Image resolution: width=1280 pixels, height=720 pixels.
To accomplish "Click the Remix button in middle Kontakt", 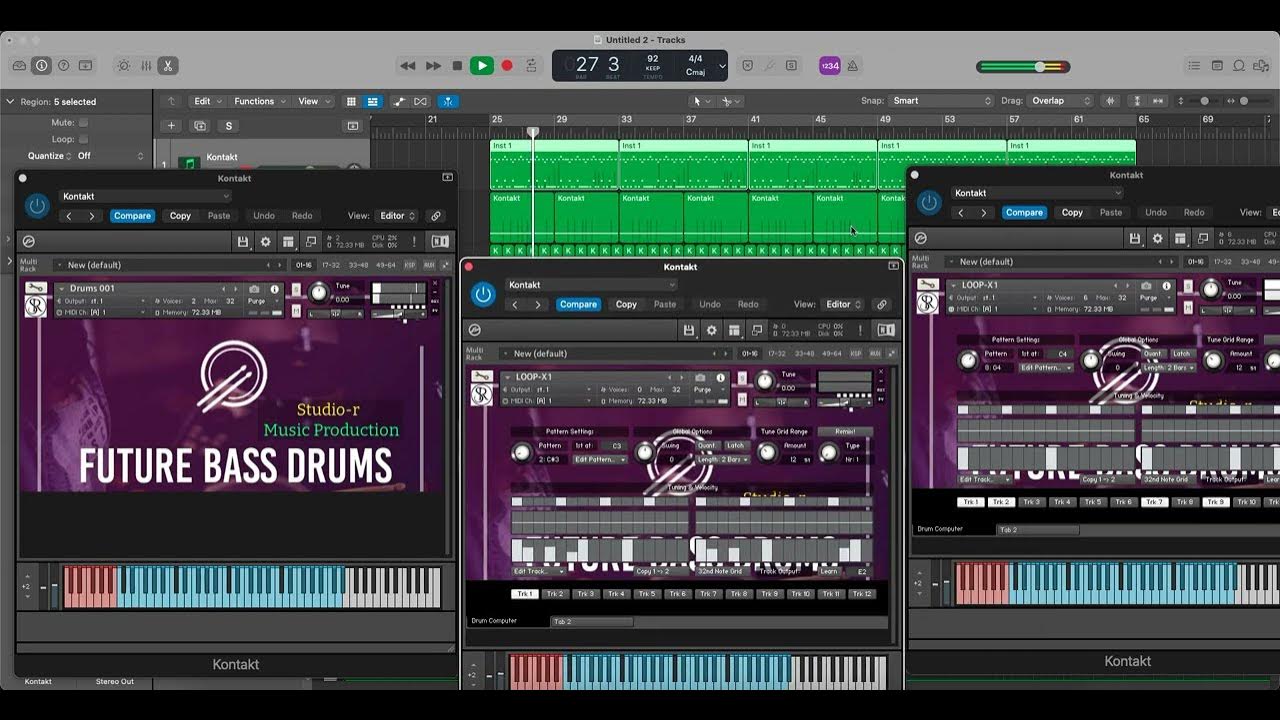I will coord(845,432).
